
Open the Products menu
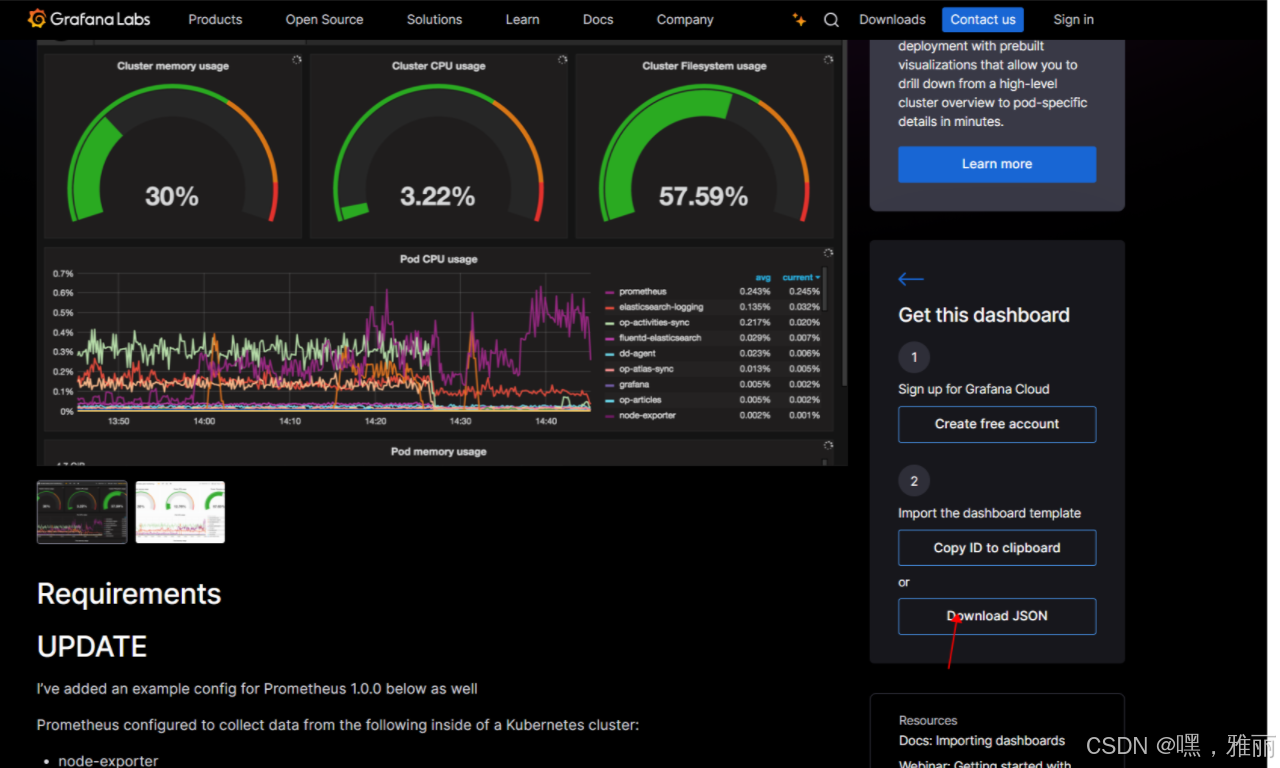tap(215, 19)
